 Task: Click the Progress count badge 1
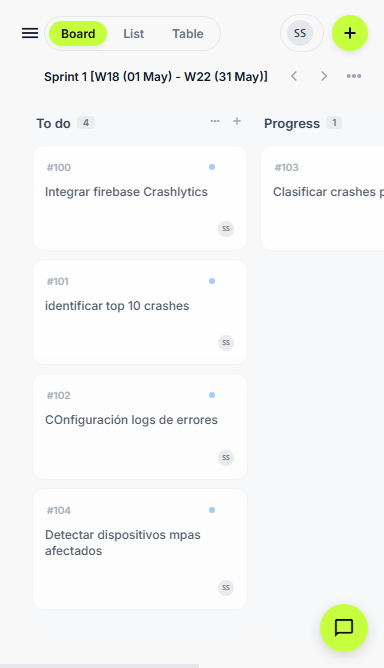click(x=334, y=123)
